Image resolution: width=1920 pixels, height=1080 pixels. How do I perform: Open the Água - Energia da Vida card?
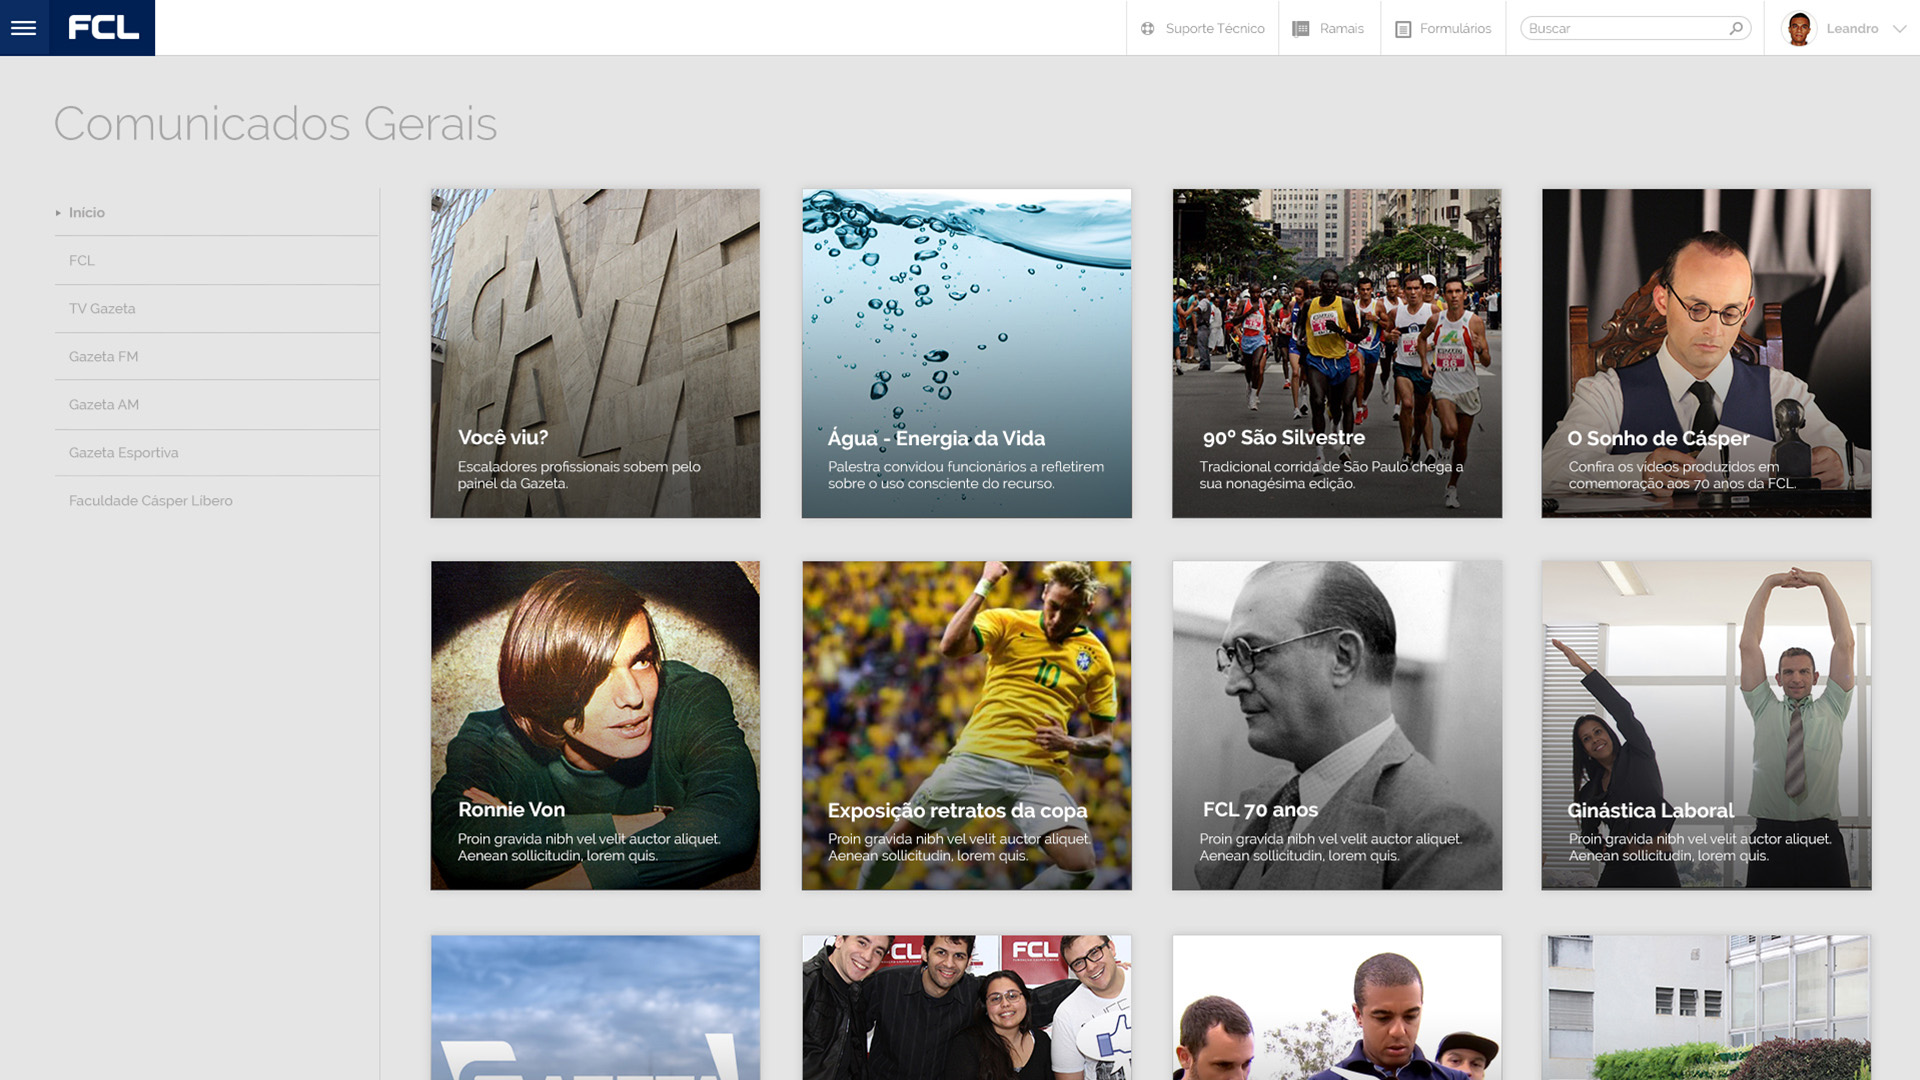(966, 353)
